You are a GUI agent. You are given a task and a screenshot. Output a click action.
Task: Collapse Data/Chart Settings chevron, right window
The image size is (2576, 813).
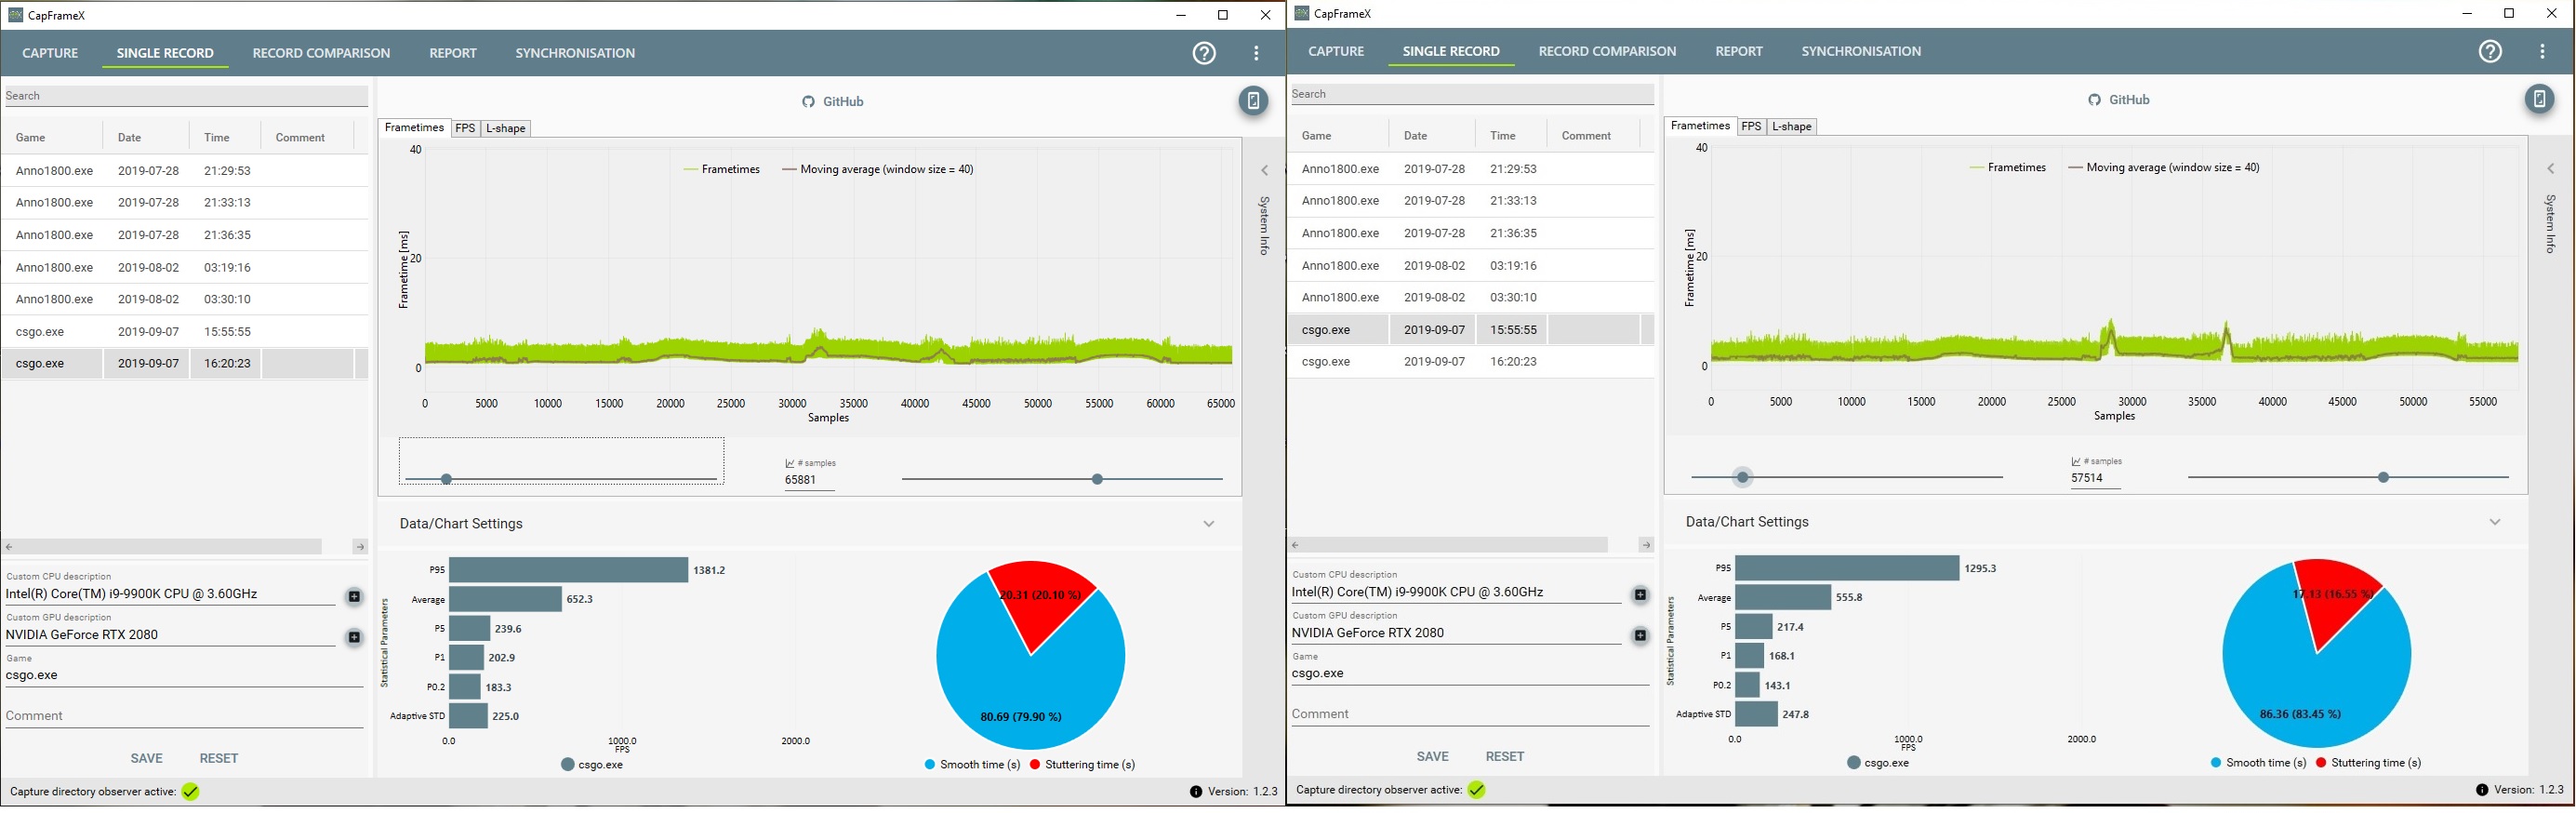click(2495, 522)
